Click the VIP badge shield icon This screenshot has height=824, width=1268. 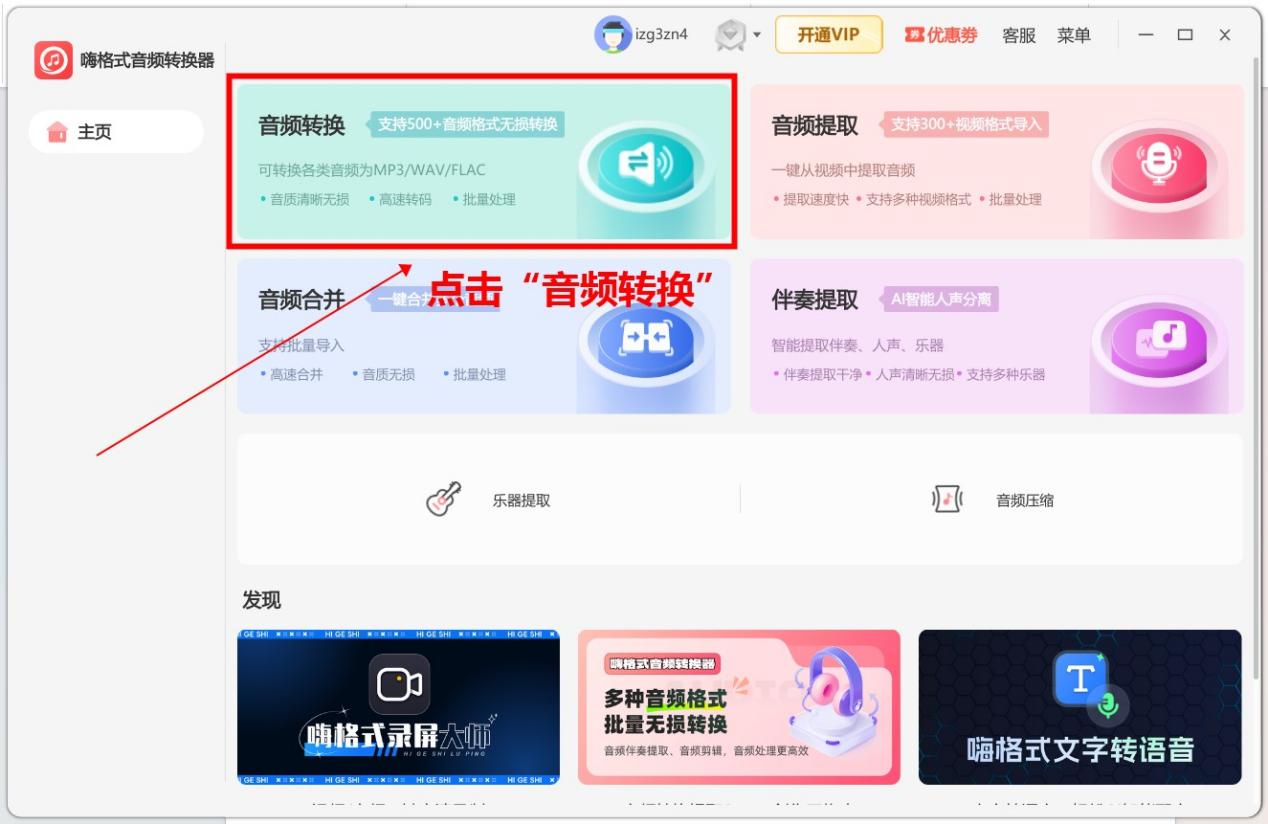tap(731, 36)
